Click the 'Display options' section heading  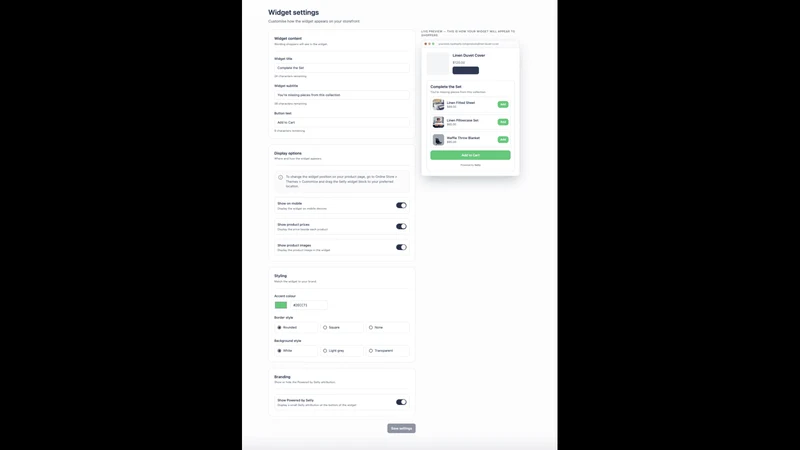288,153
